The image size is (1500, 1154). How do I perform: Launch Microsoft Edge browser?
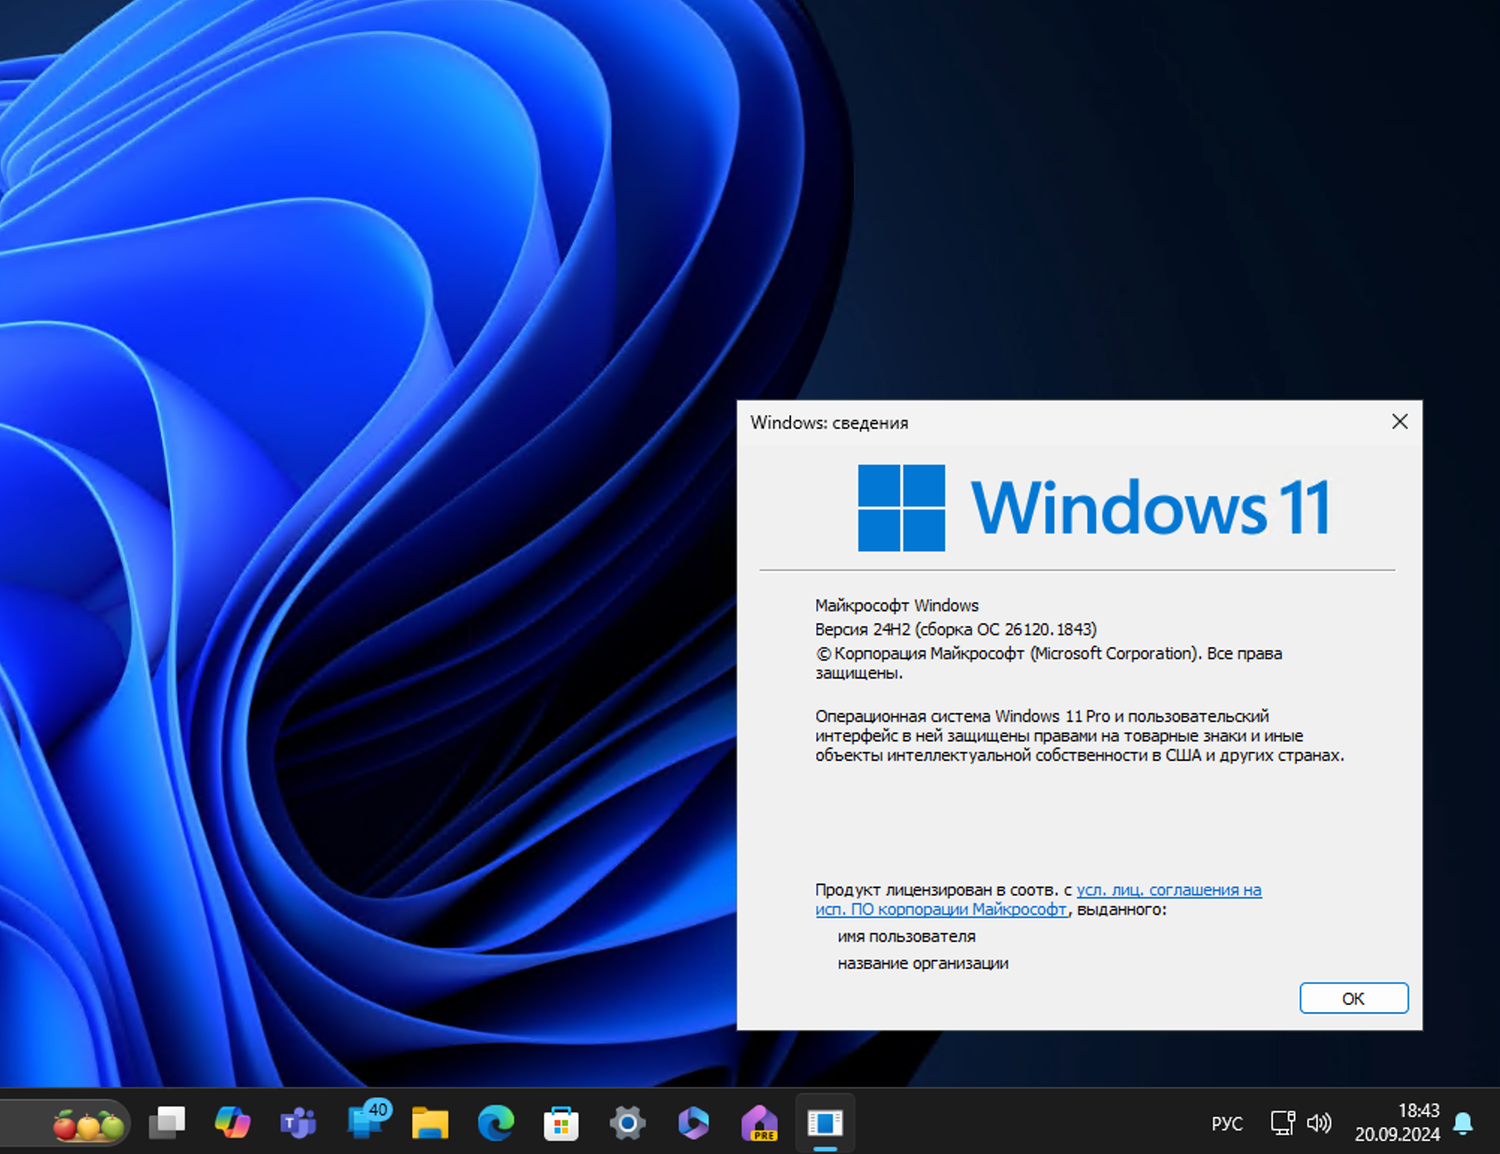click(495, 1122)
